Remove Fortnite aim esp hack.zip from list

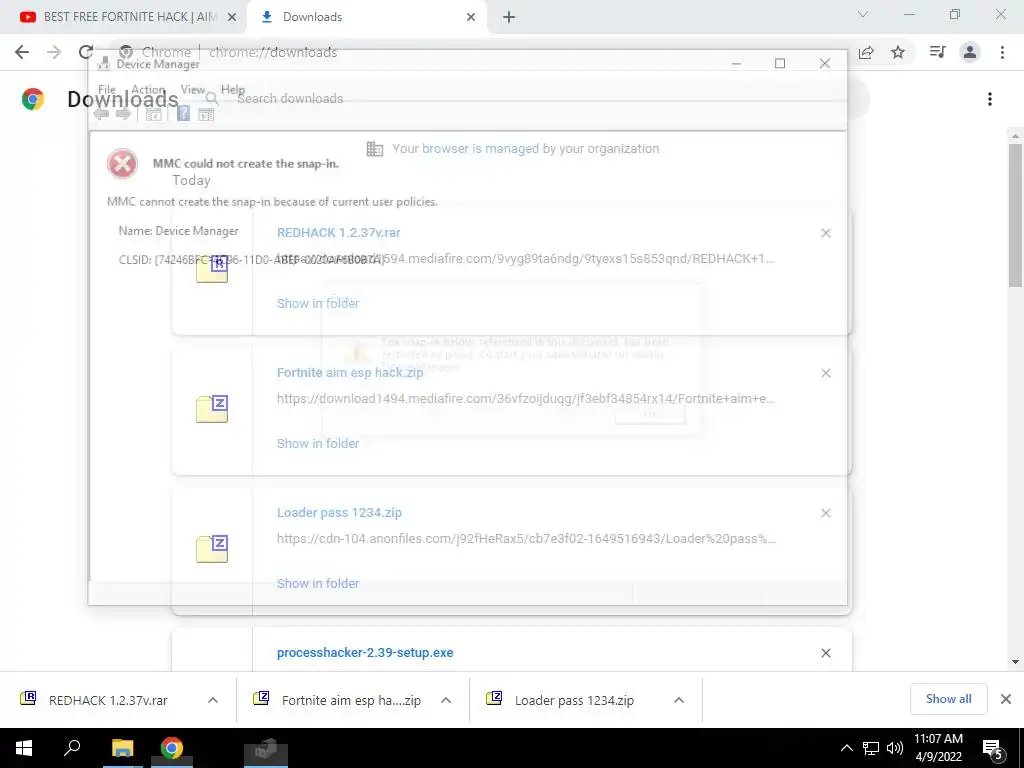(x=825, y=373)
